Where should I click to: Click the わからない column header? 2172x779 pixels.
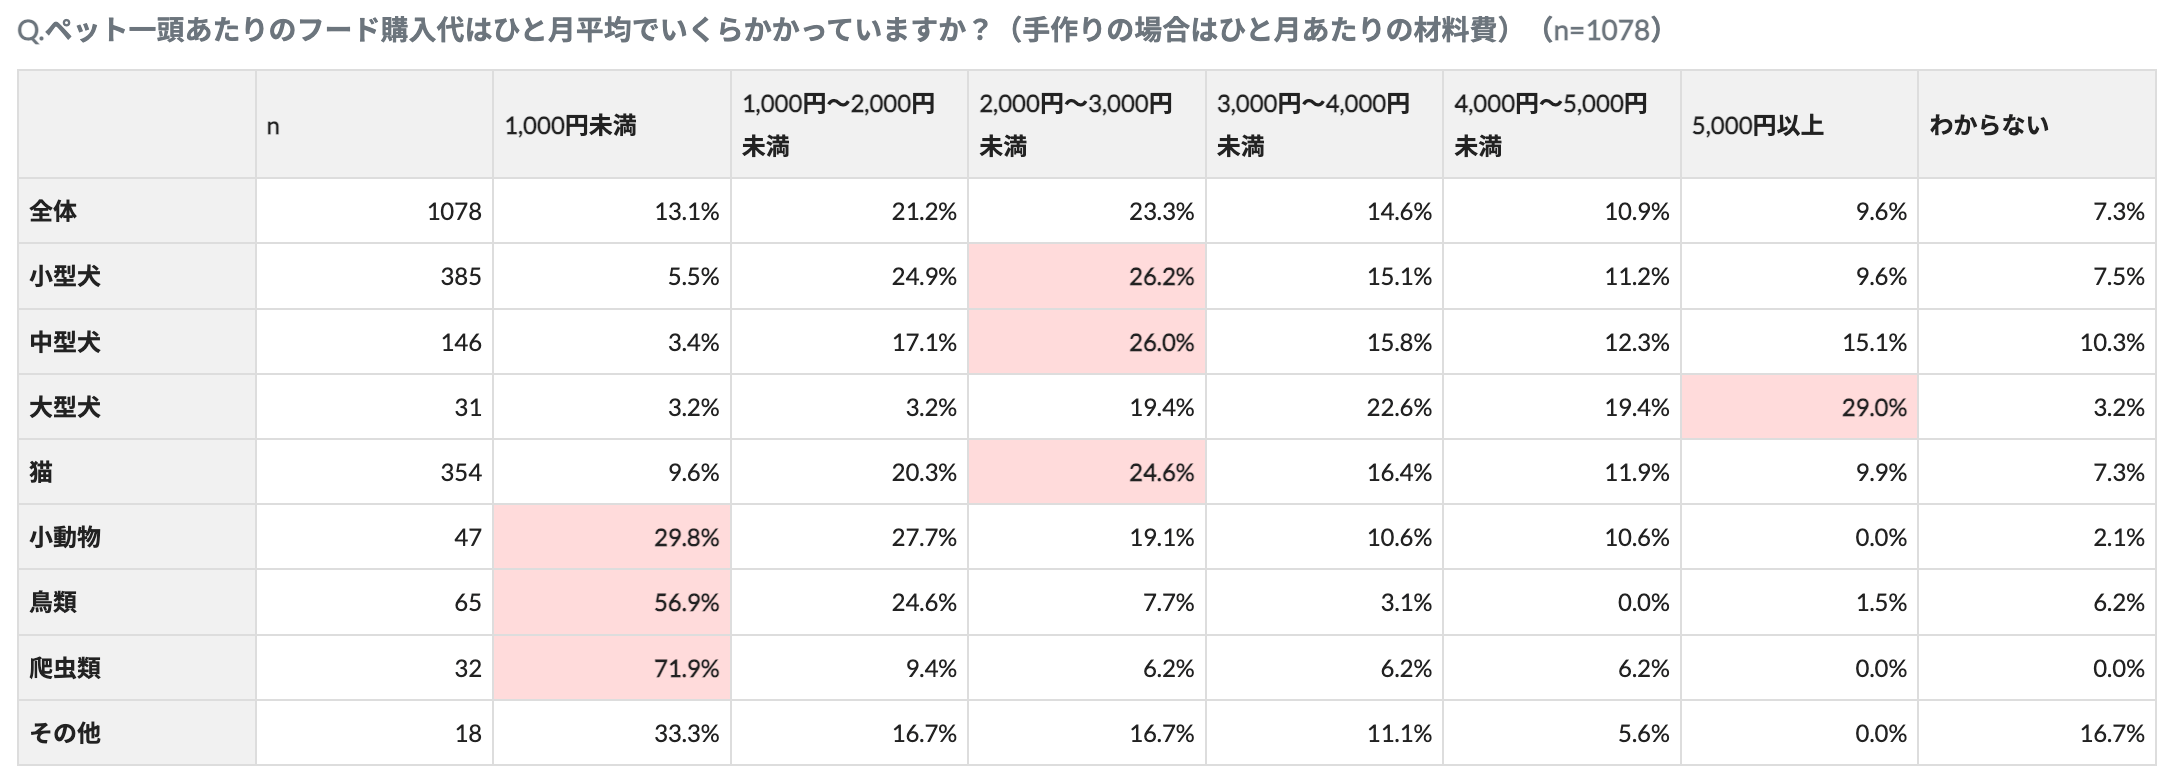(1989, 125)
